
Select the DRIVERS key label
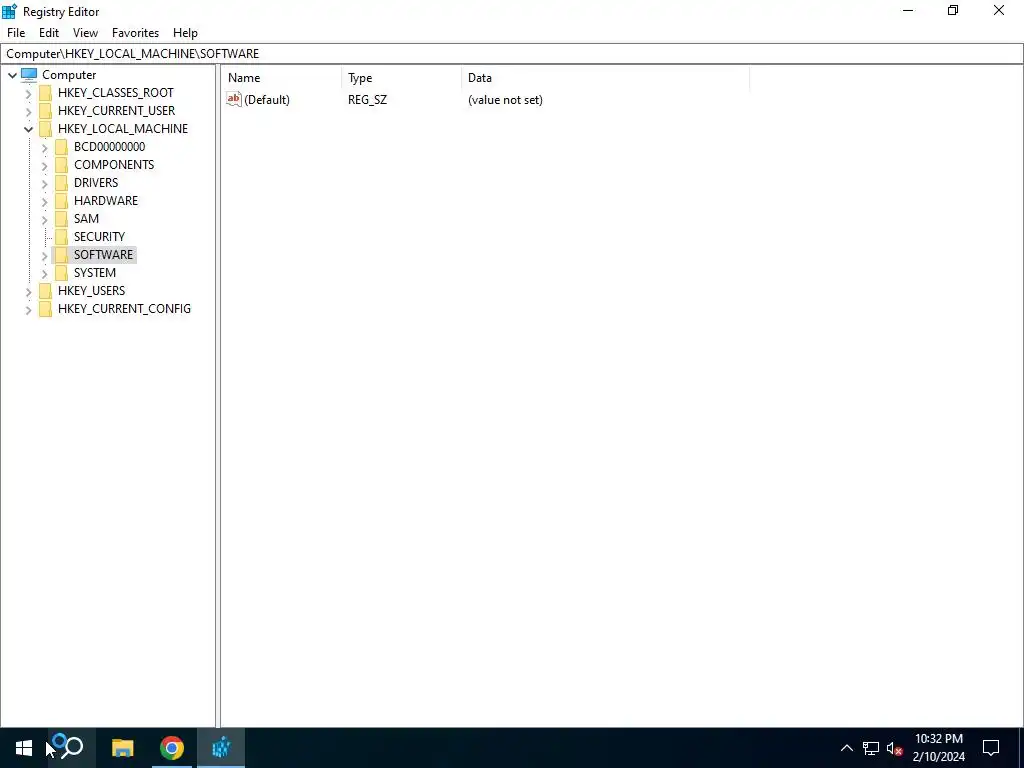click(x=96, y=182)
